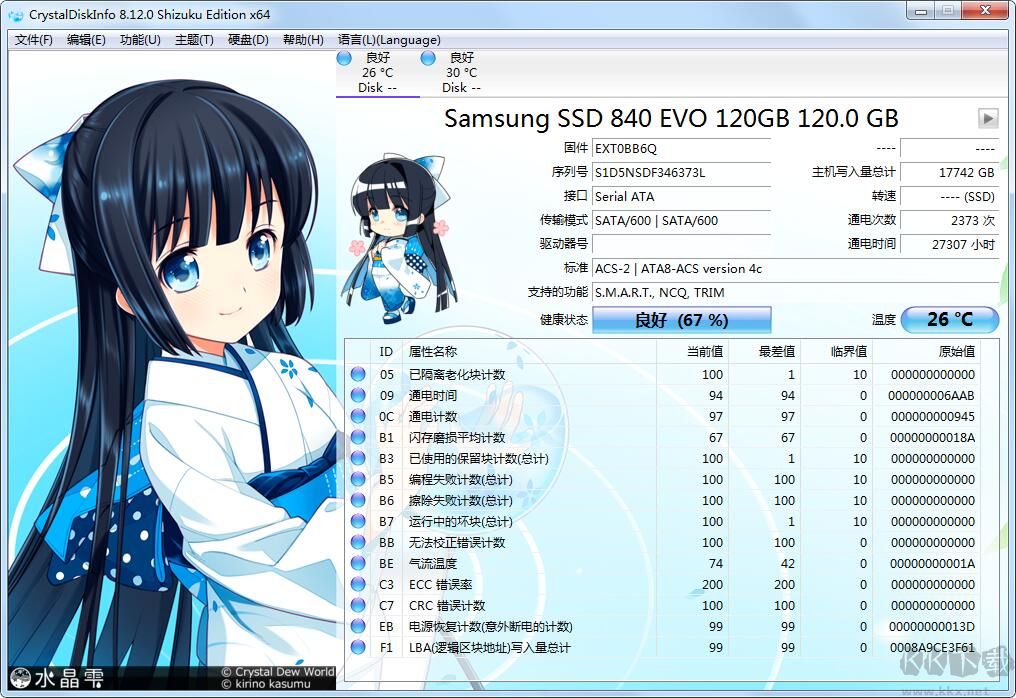This screenshot has width=1016, height=698.
Task: Click the next disk arrow button
Action: click(988, 118)
